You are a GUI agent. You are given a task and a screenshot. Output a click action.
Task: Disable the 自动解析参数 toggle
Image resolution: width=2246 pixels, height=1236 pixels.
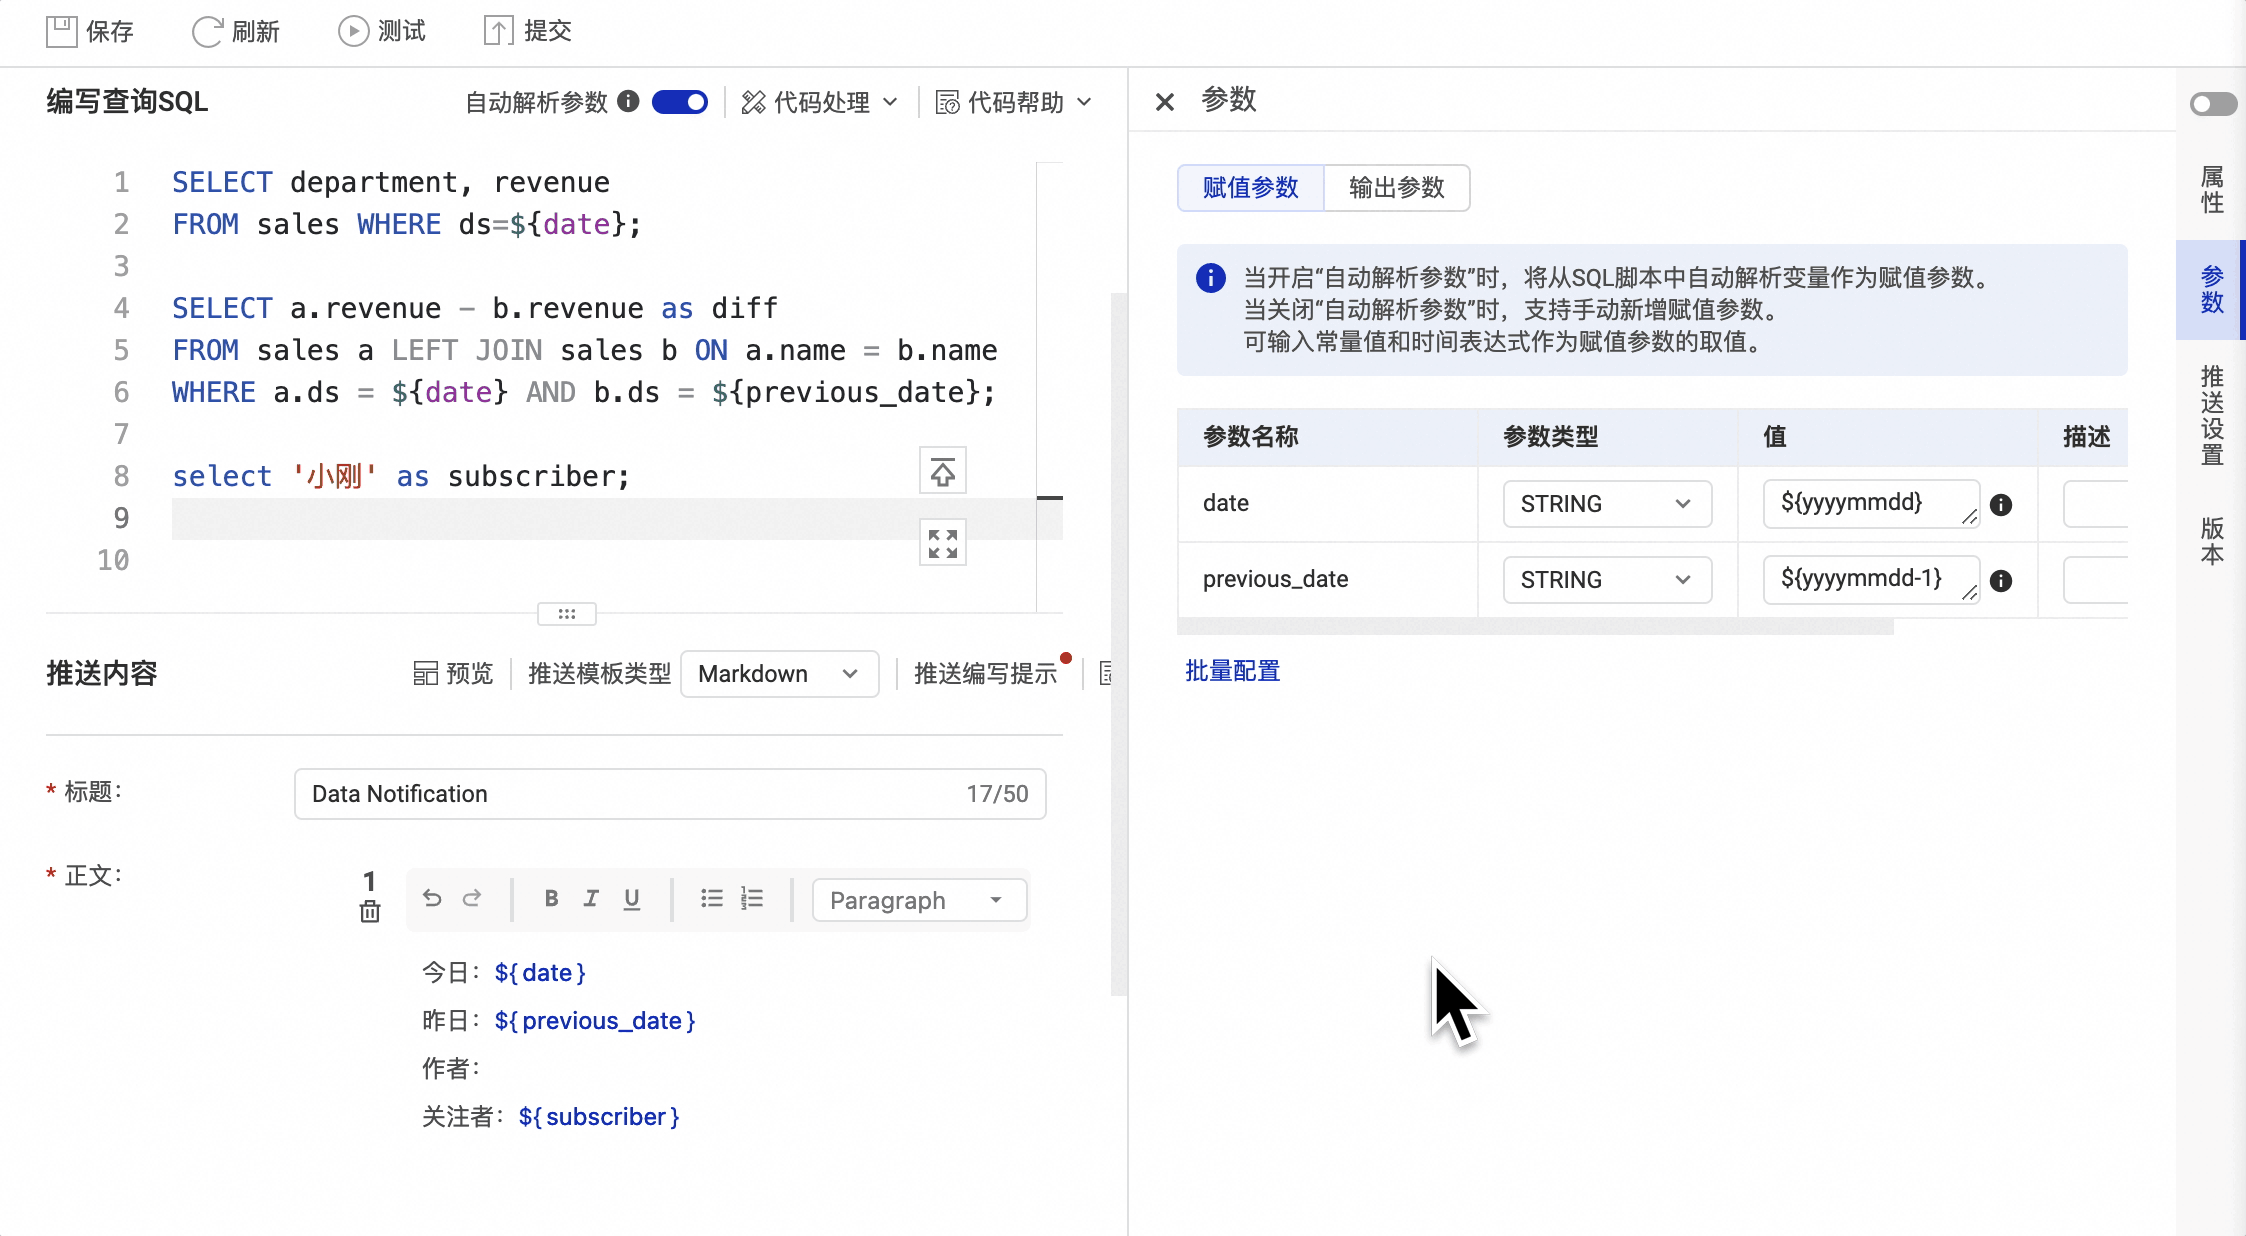coord(680,101)
